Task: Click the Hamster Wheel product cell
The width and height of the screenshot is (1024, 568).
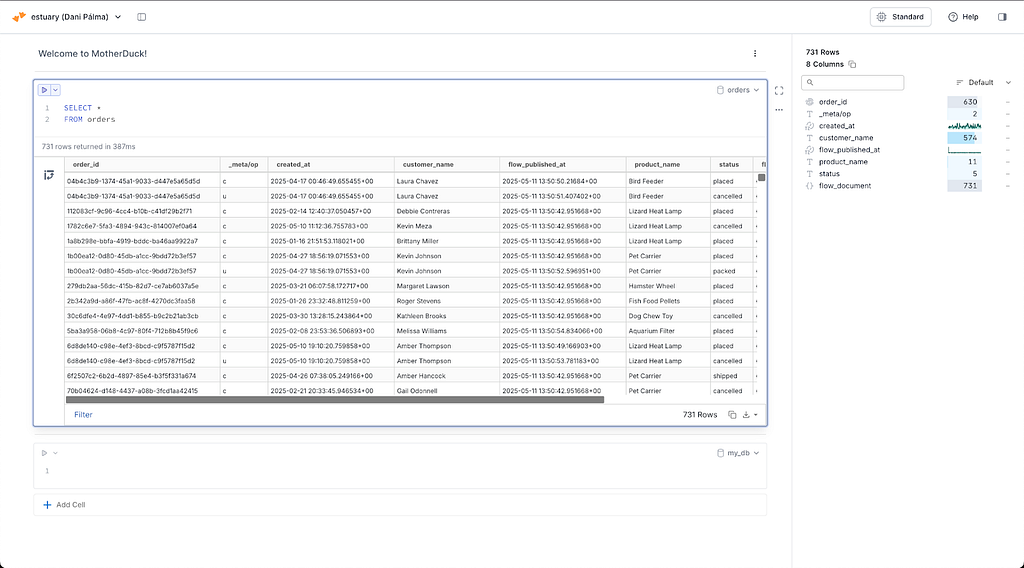Action: pos(667,286)
